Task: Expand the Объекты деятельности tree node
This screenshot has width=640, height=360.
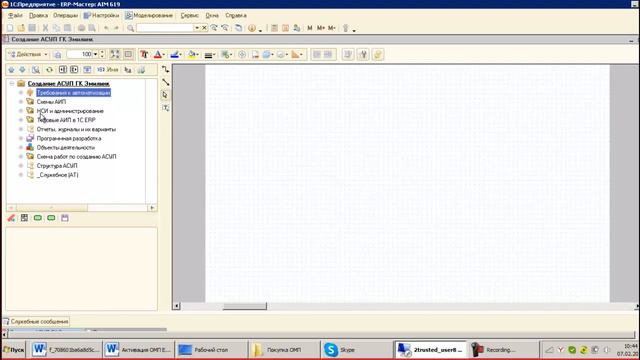Action: coord(21,147)
